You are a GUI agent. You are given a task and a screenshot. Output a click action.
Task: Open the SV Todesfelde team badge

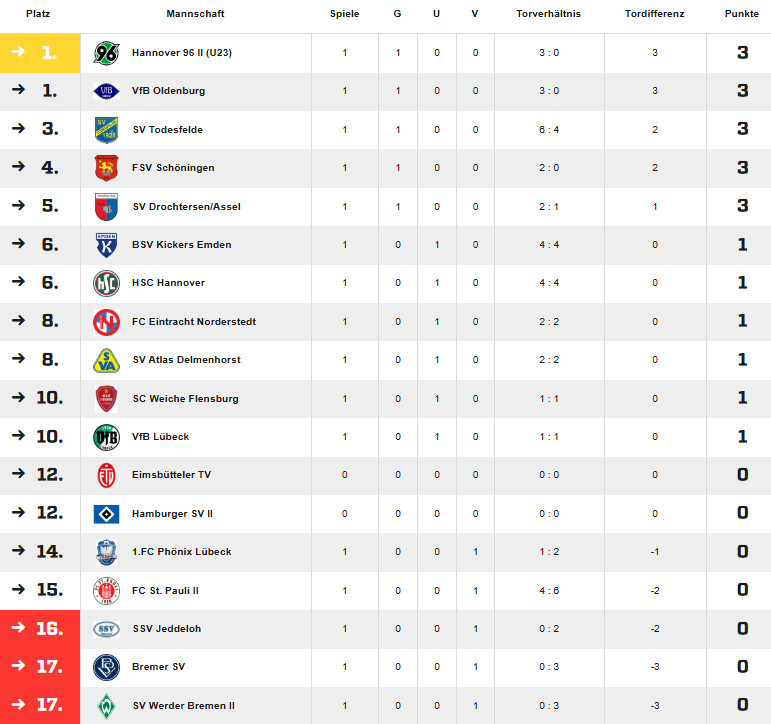(106, 130)
